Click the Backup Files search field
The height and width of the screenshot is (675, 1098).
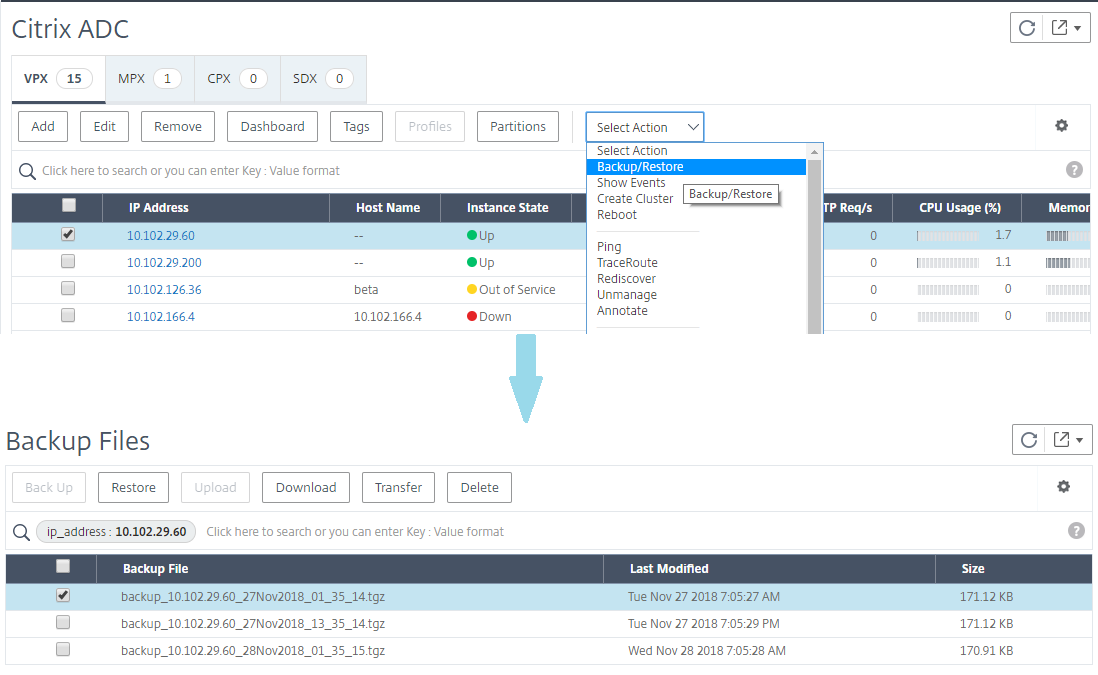(x=630, y=532)
